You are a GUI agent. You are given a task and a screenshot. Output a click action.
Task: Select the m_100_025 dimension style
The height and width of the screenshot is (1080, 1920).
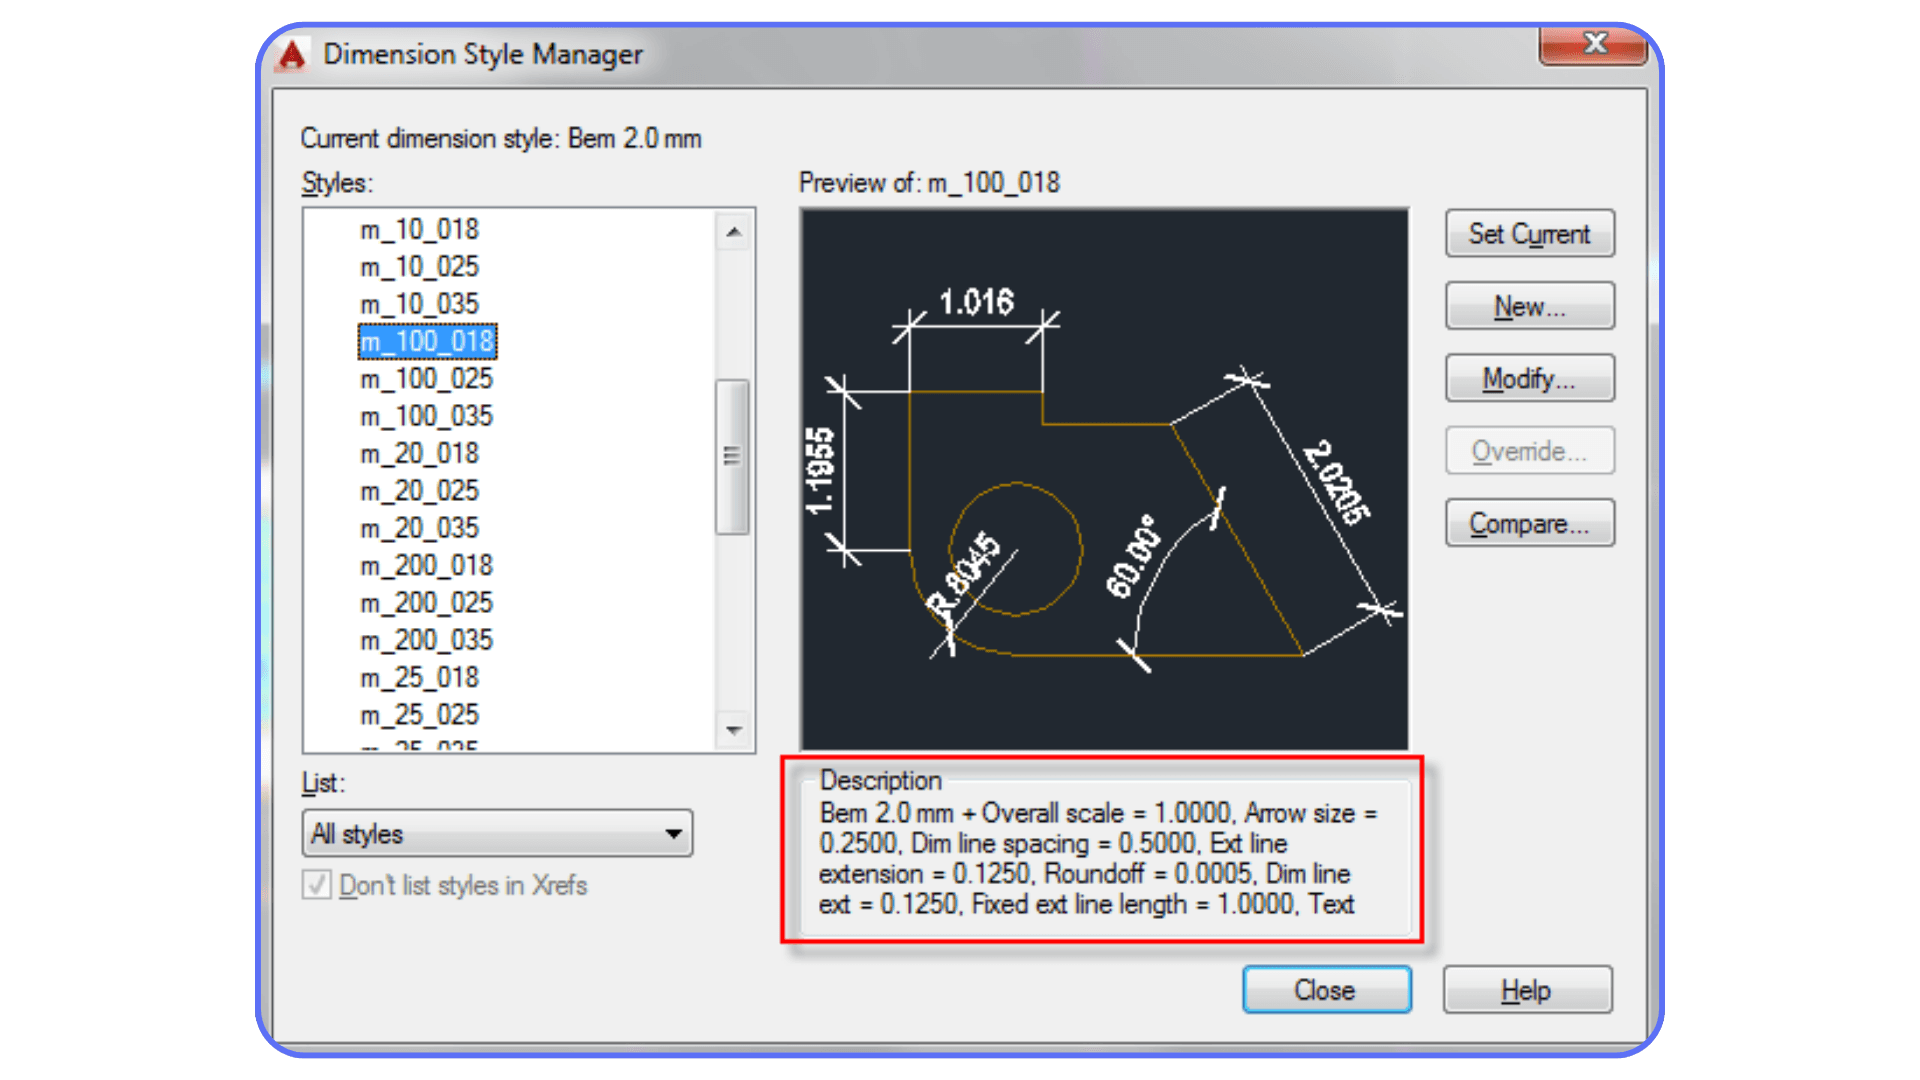(x=427, y=379)
